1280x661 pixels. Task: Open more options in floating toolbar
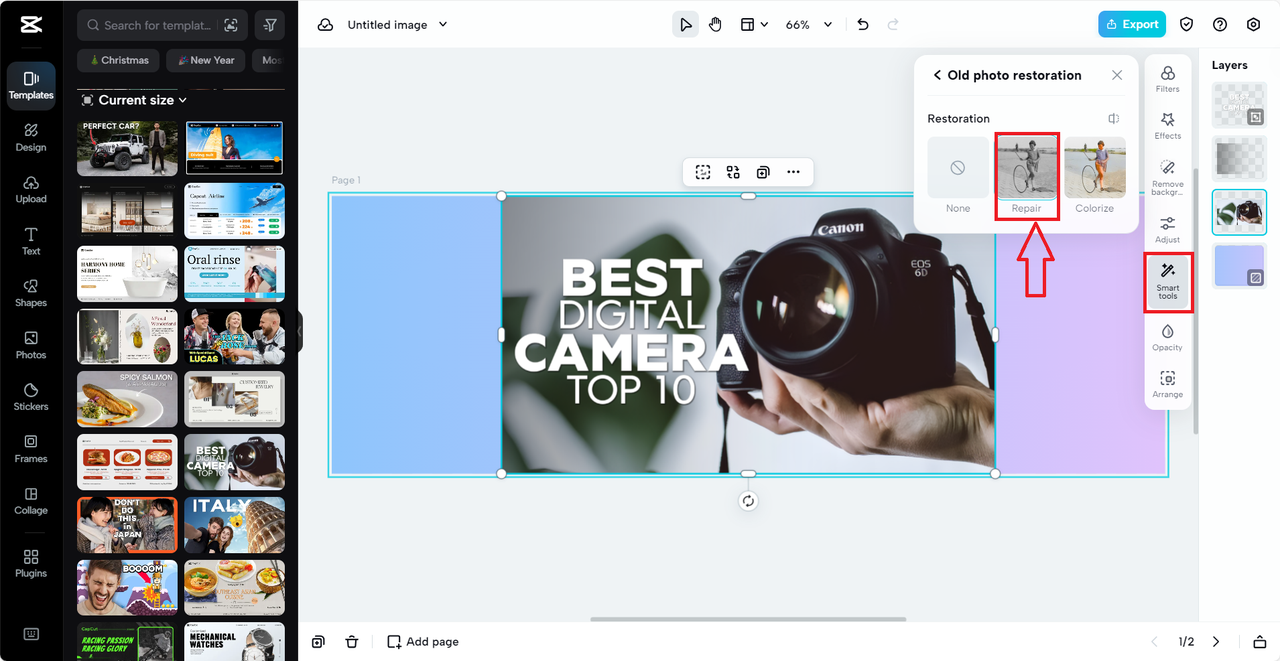[x=793, y=172]
